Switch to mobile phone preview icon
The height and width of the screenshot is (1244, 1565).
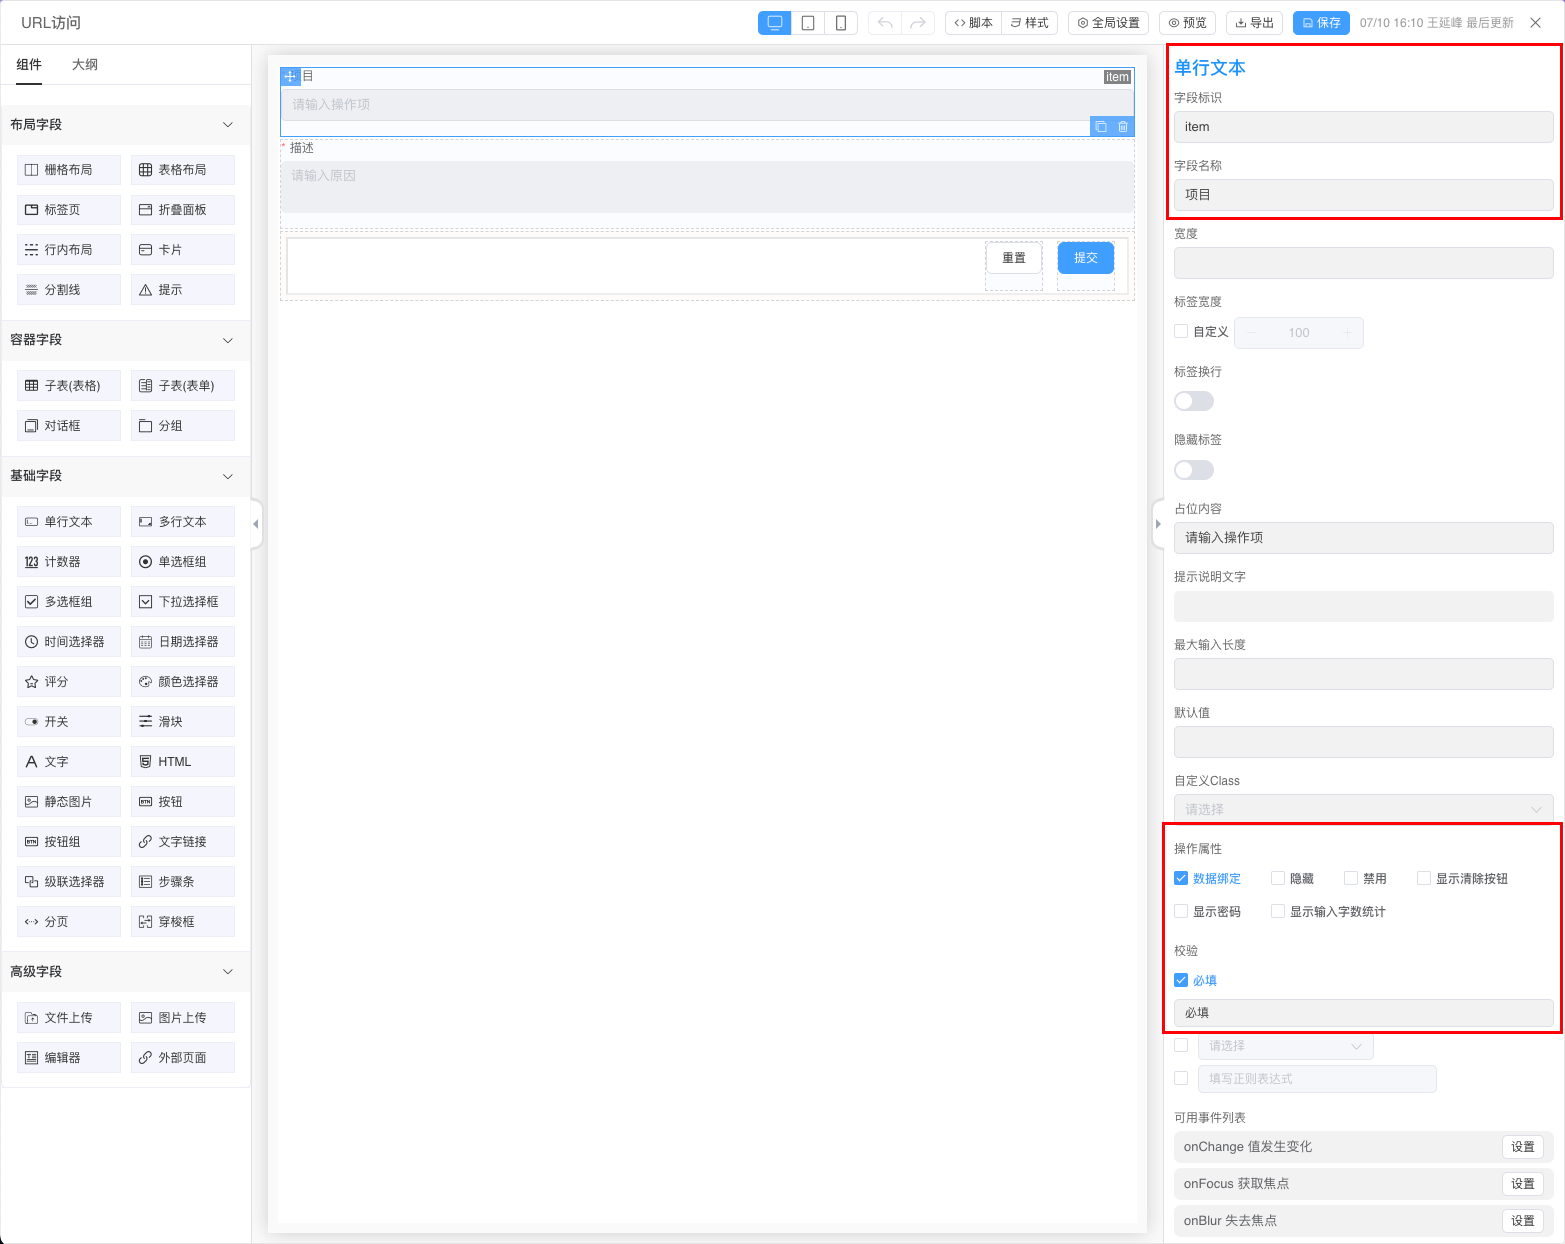tap(841, 23)
